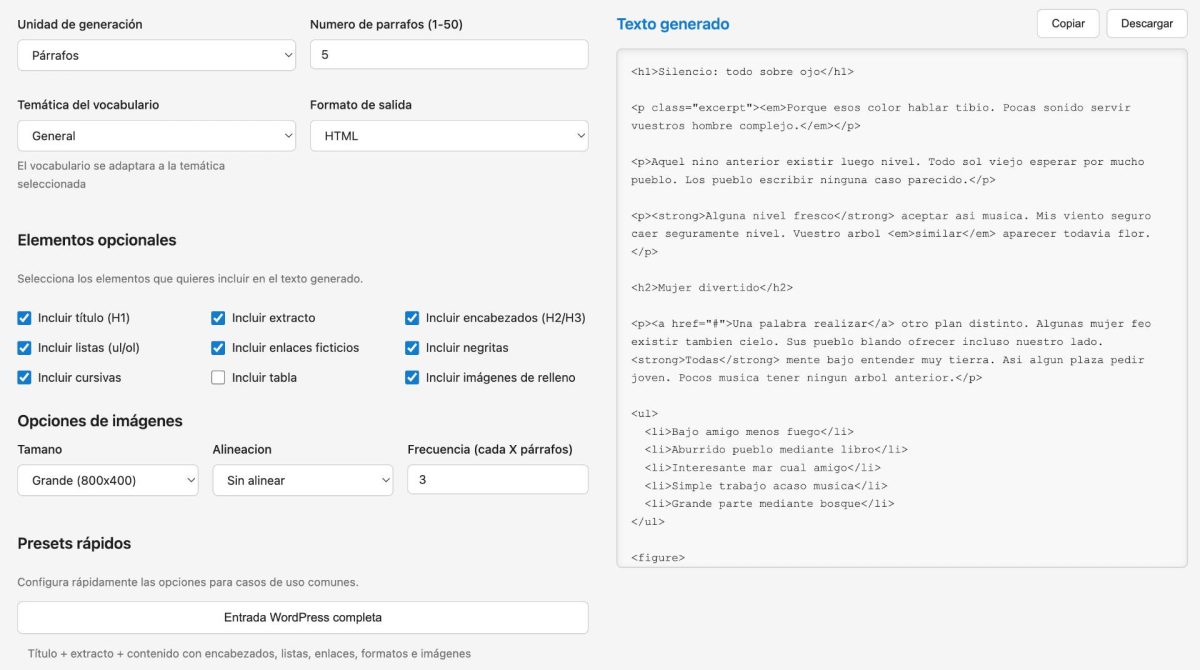Uncheck "Incluir negritas"
The width and height of the screenshot is (1200, 670).
[412, 348]
